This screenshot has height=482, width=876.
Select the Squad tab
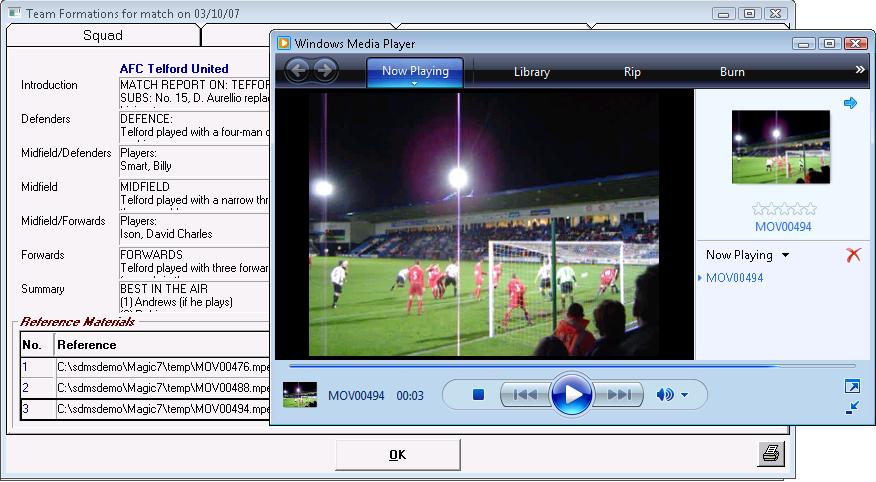tap(103, 35)
